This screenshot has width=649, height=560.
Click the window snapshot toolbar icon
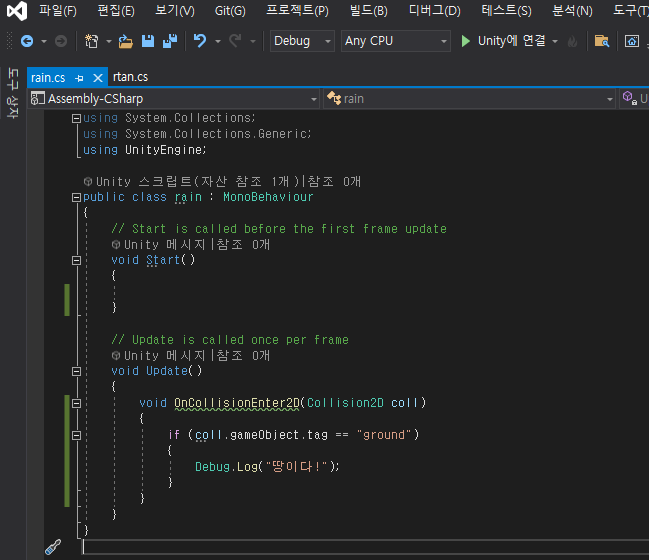(x=632, y=41)
